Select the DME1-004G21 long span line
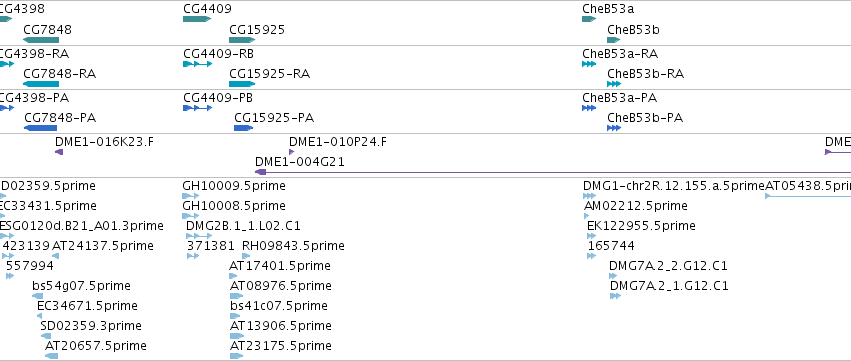 coord(553,172)
